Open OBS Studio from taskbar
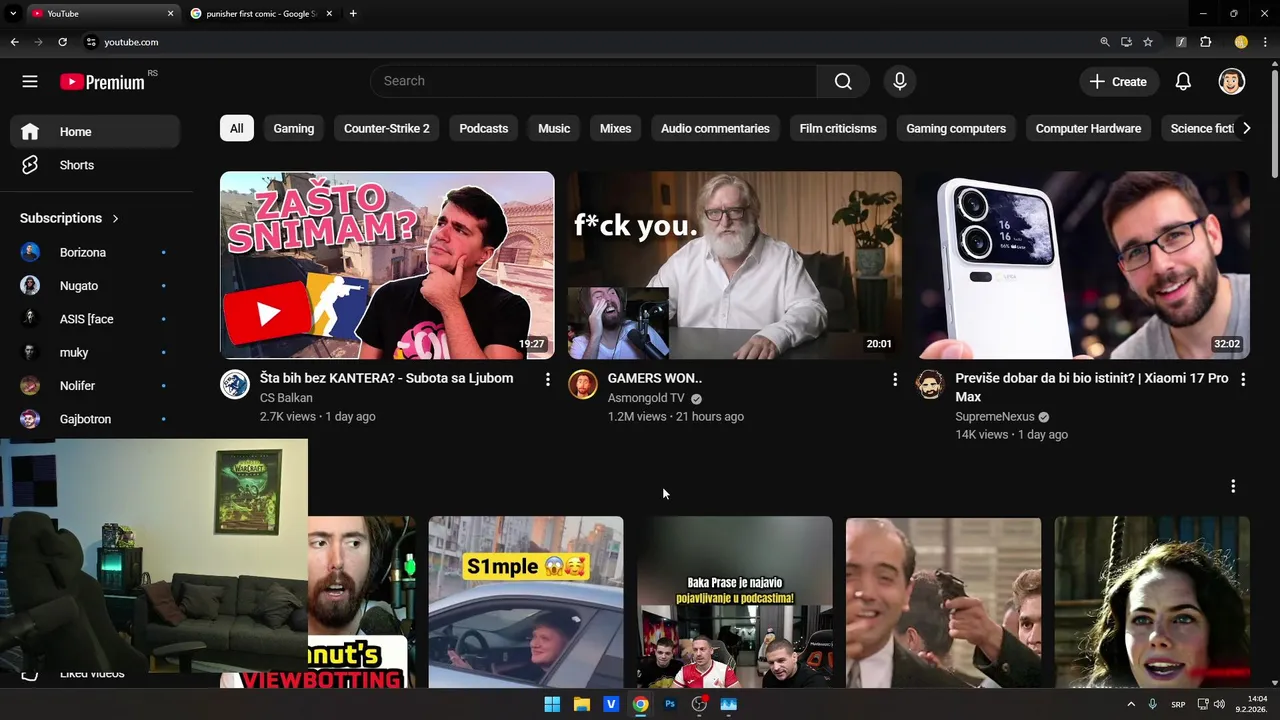Image resolution: width=1280 pixels, height=720 pixels. pyautogui.click(x=699, y=704)
